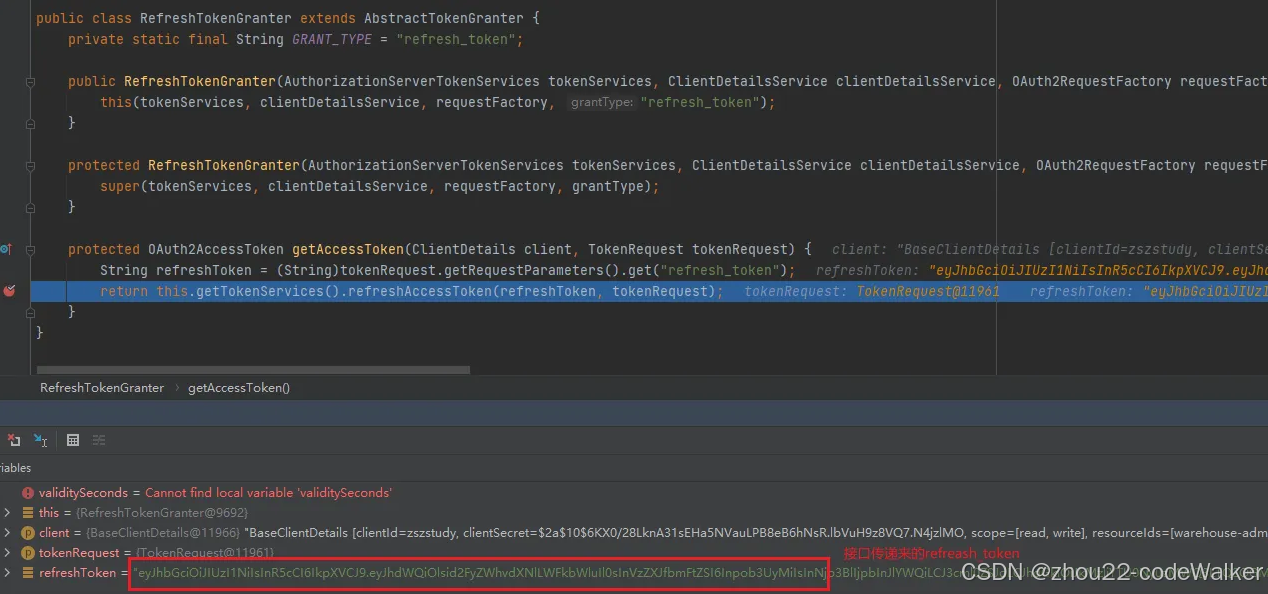Click the Run to Cursor icon

click(41, 440)
